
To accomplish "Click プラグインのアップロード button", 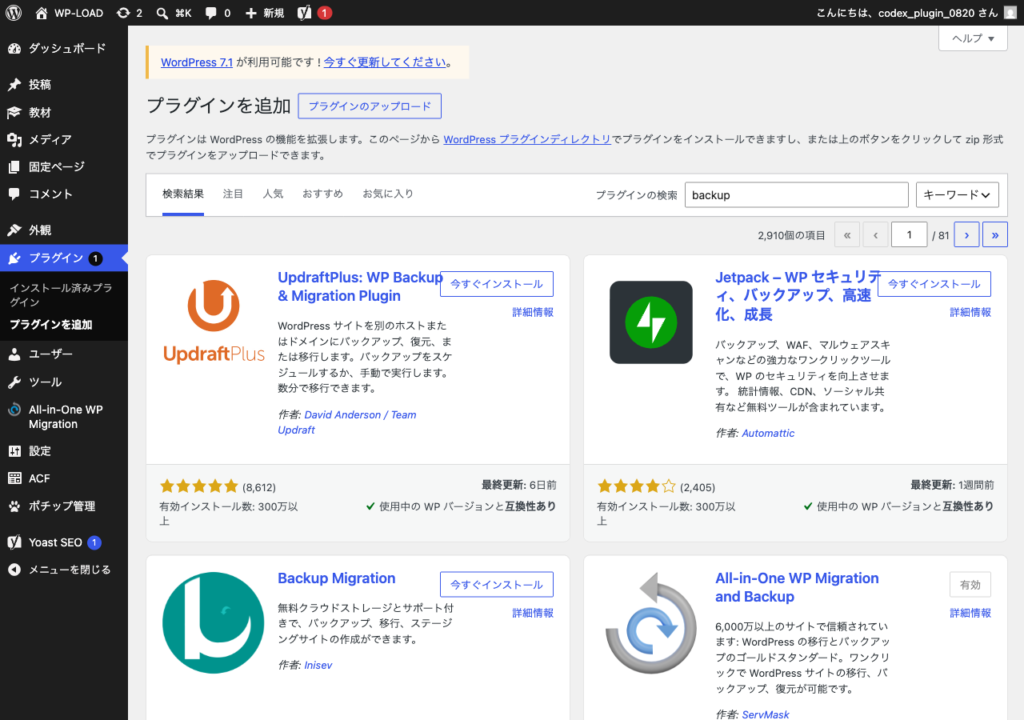I will [370, 106].
